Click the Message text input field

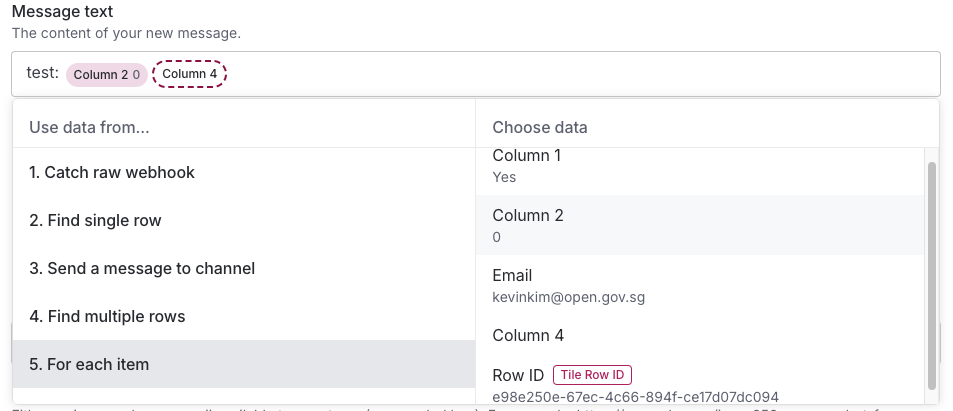point(580,74)
